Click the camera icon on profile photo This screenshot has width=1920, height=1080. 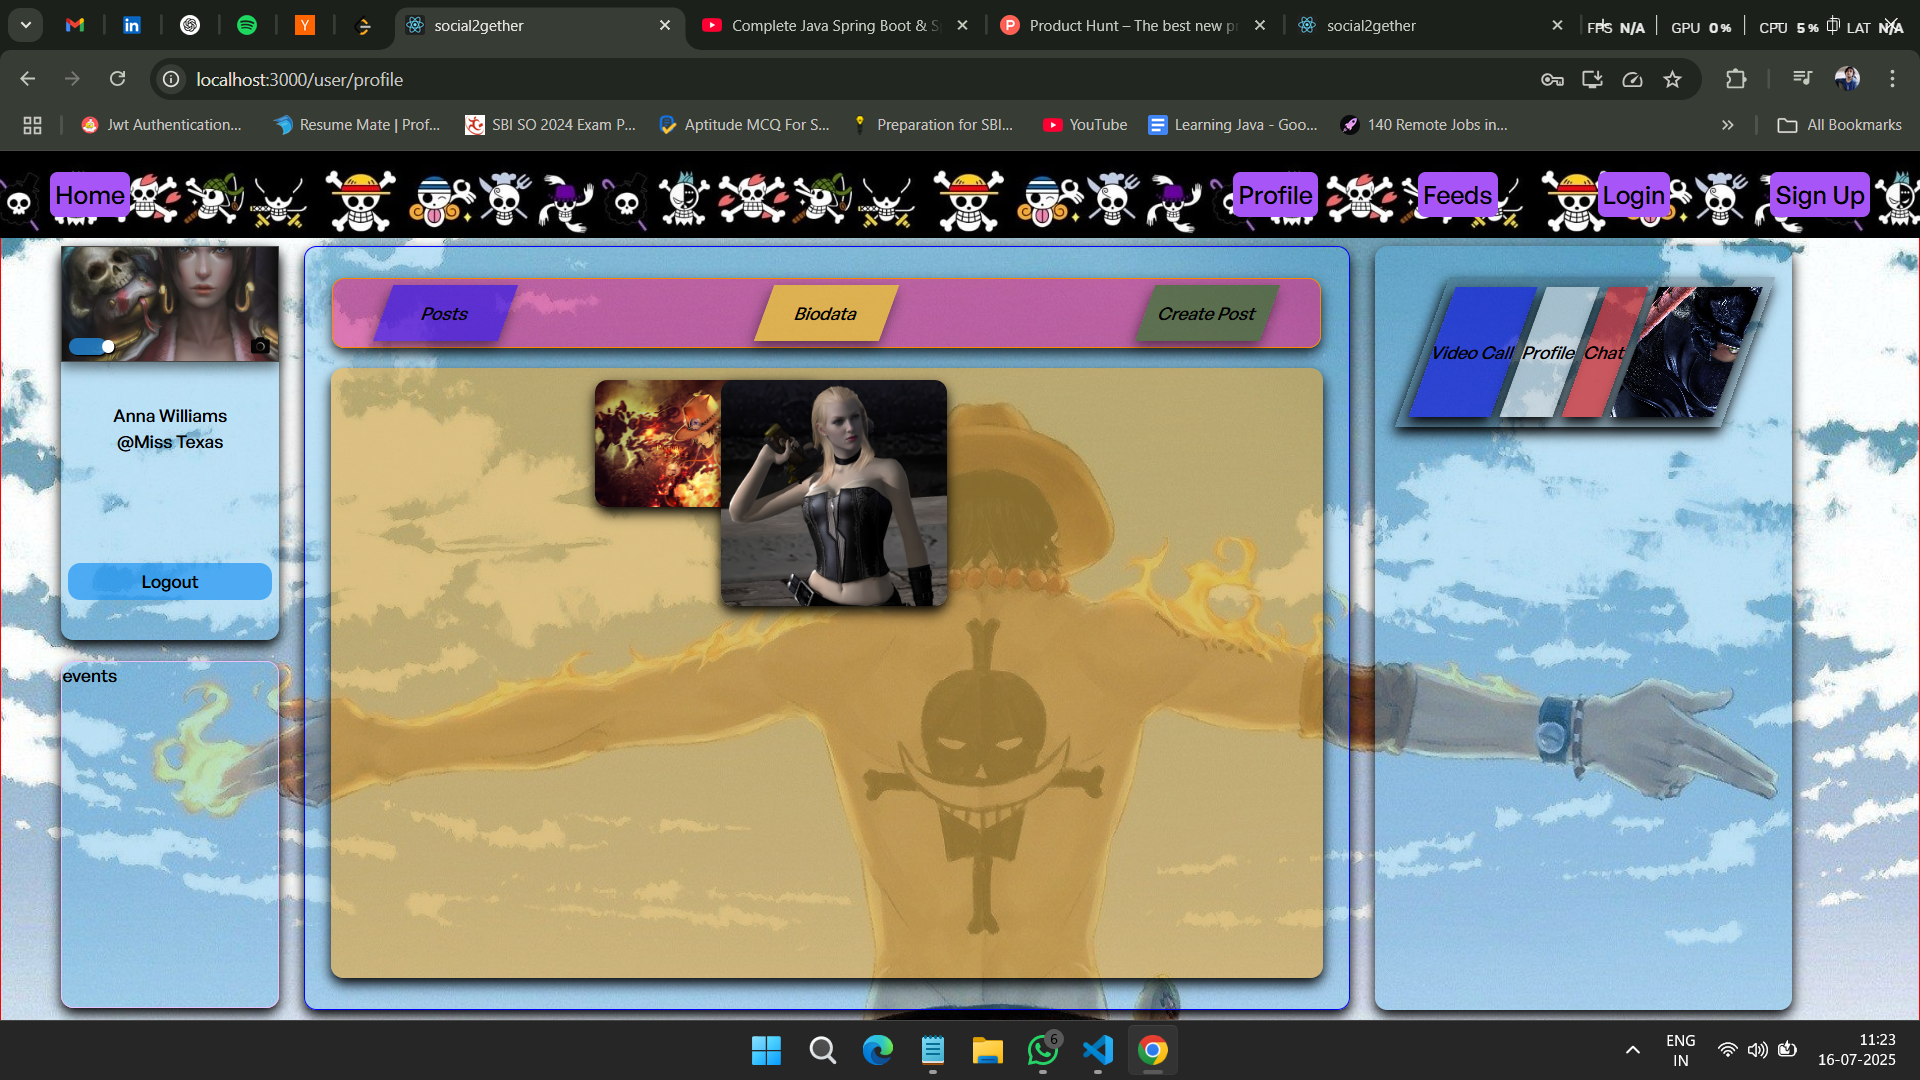coord(260,346)
